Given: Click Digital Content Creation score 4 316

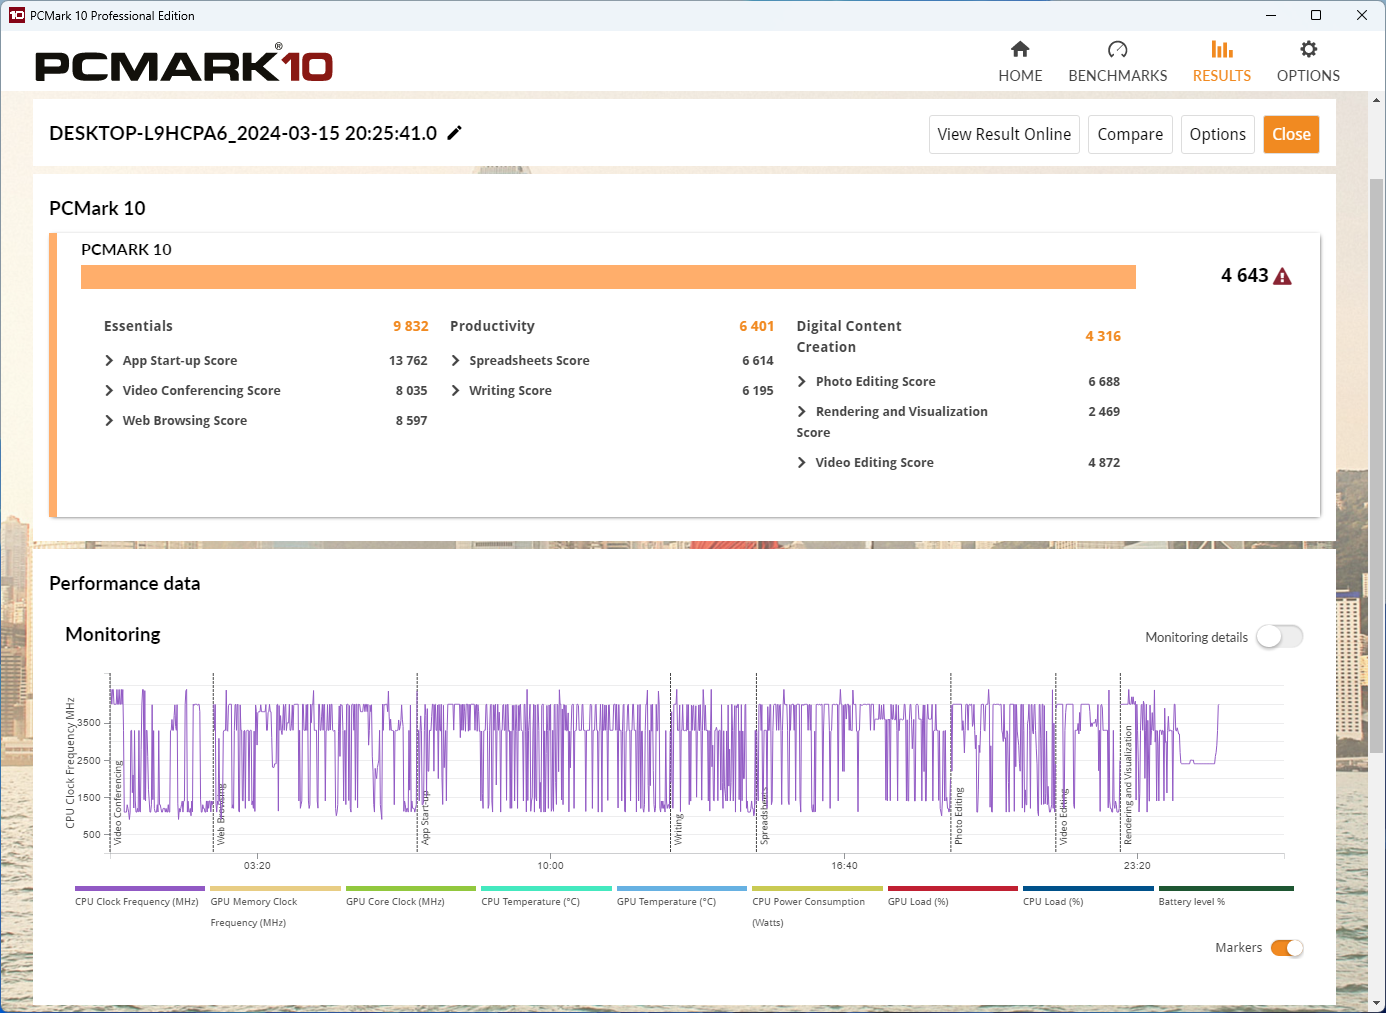Looking at the screenshot, I should click(x=1103, y=336).
